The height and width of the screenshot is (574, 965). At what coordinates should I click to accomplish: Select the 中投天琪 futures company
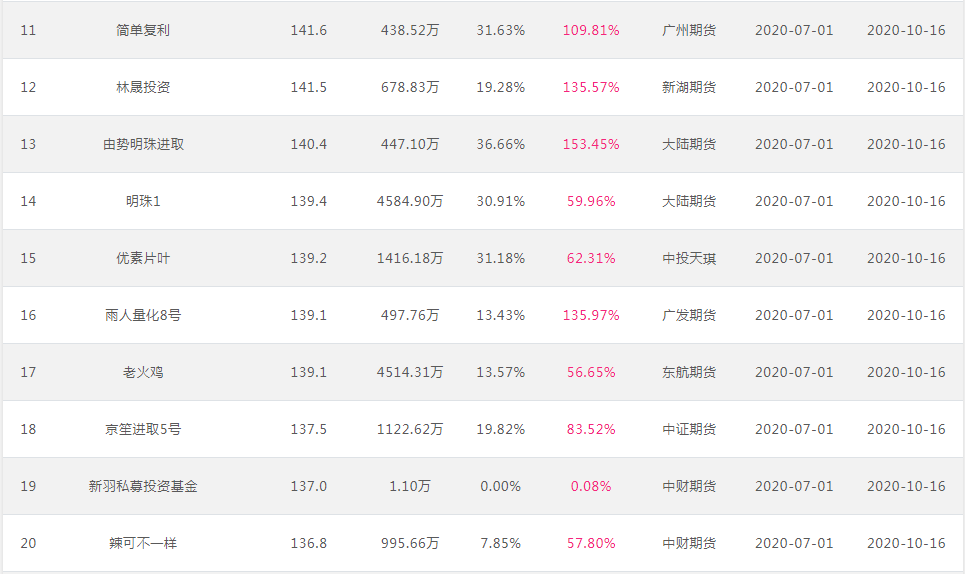689,258
